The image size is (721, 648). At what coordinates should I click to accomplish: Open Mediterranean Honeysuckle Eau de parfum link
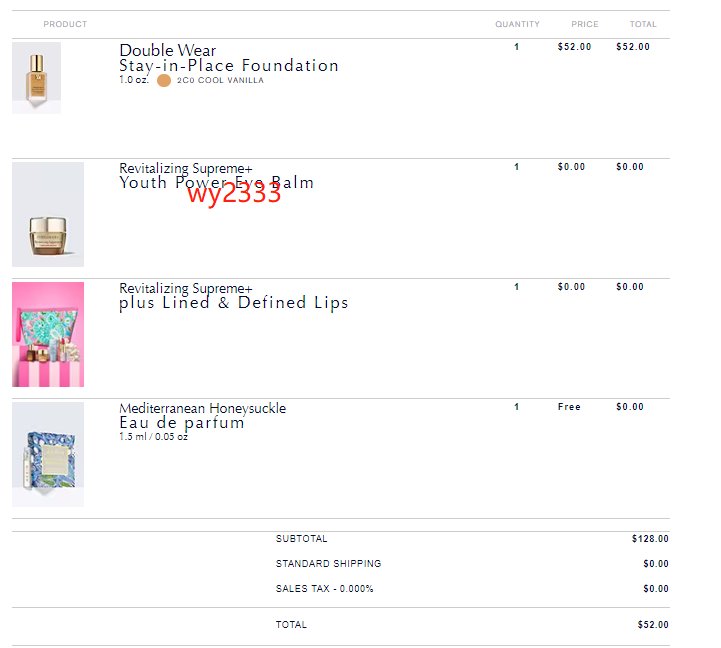tap(202, 416)
